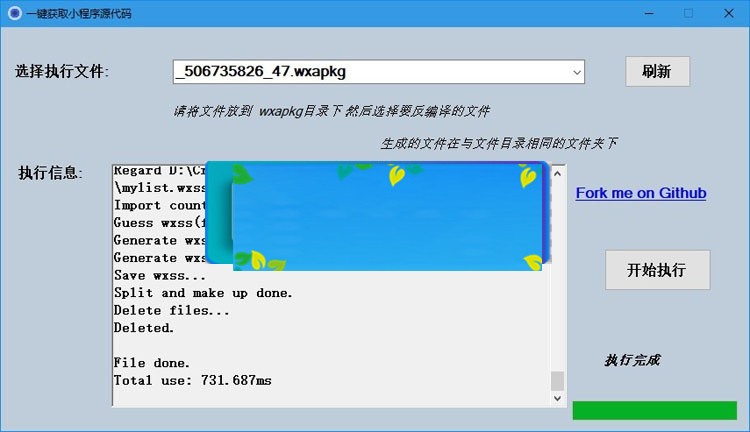Start execution with 开始执行 button
This screenshot has width=750, height=432.
[656, 270]
